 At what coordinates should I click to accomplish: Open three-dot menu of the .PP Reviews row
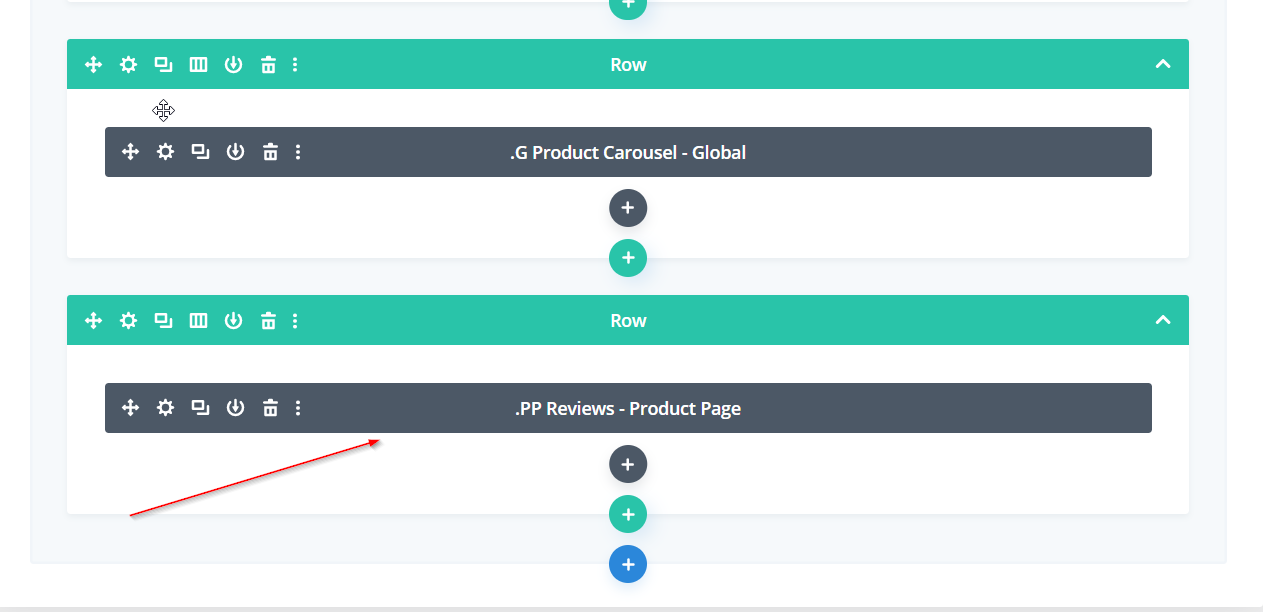(295, 321)
